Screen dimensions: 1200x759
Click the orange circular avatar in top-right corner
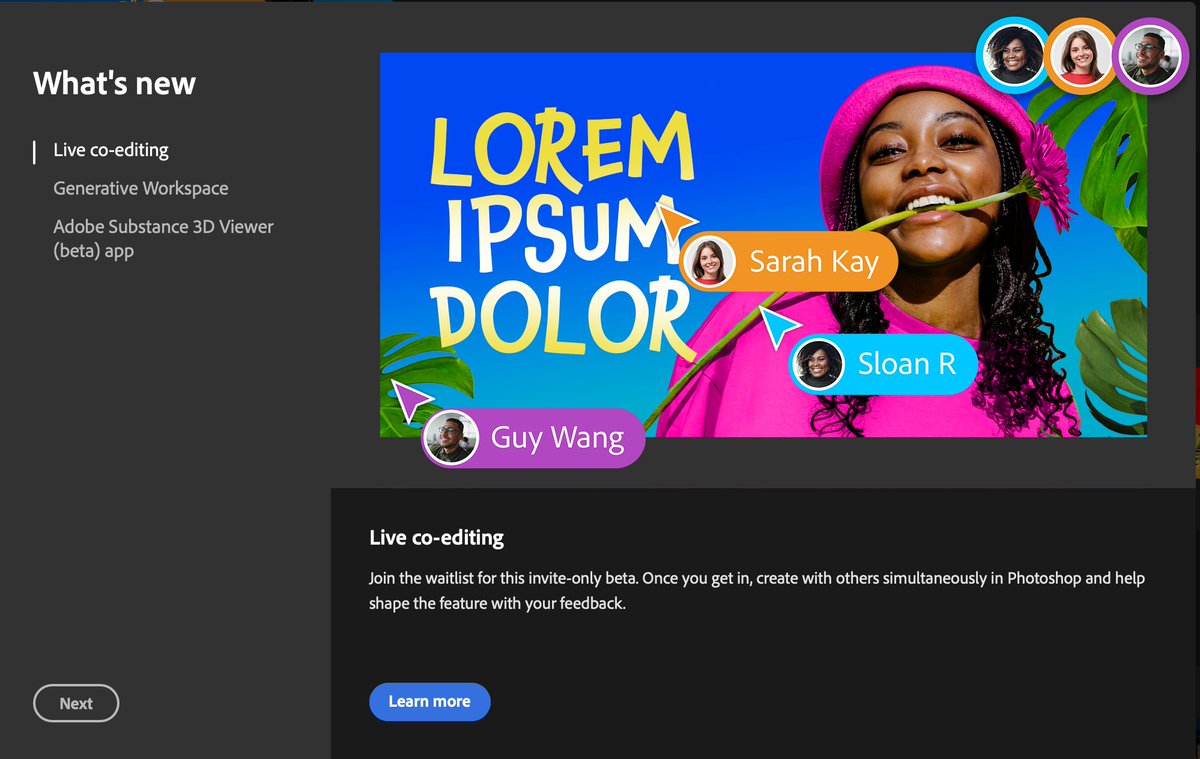1081,56
